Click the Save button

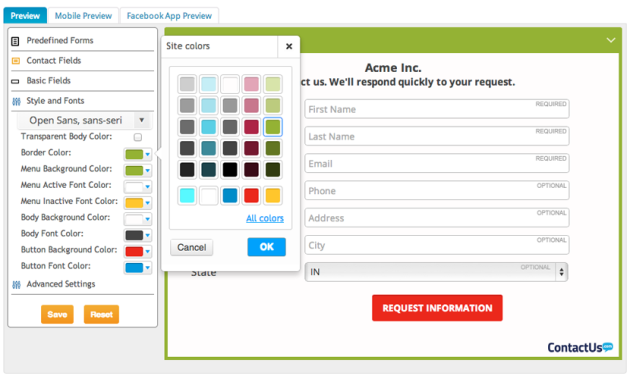(x=57, y=314)
